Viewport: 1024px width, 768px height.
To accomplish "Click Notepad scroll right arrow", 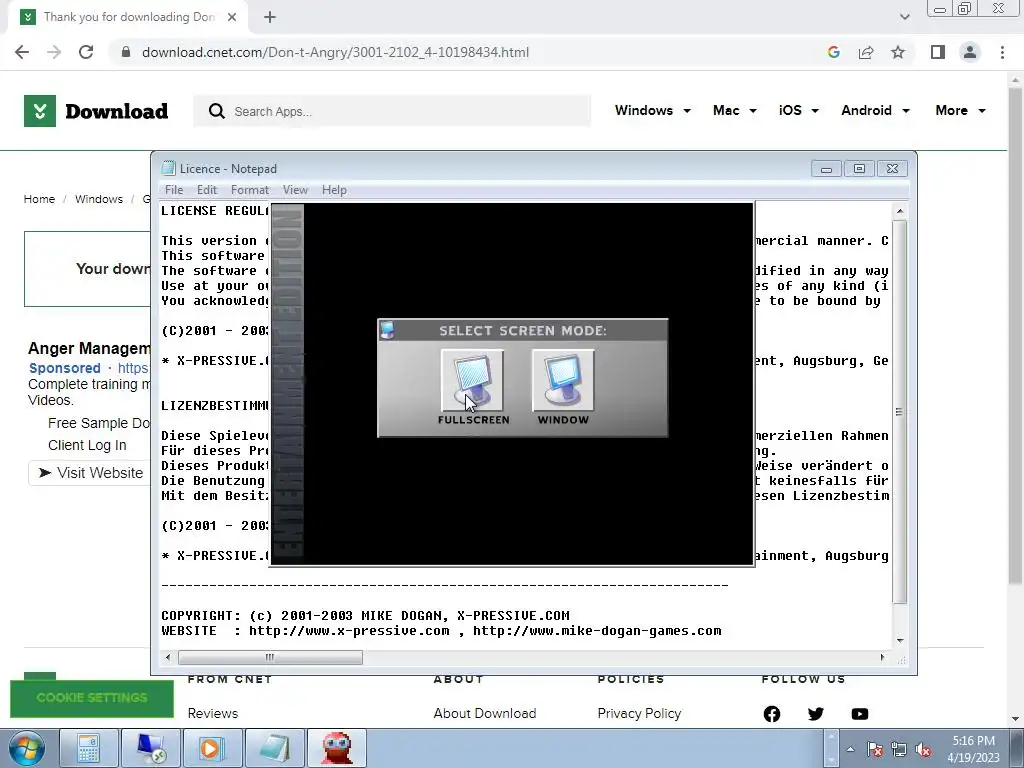I will [882, 658].
